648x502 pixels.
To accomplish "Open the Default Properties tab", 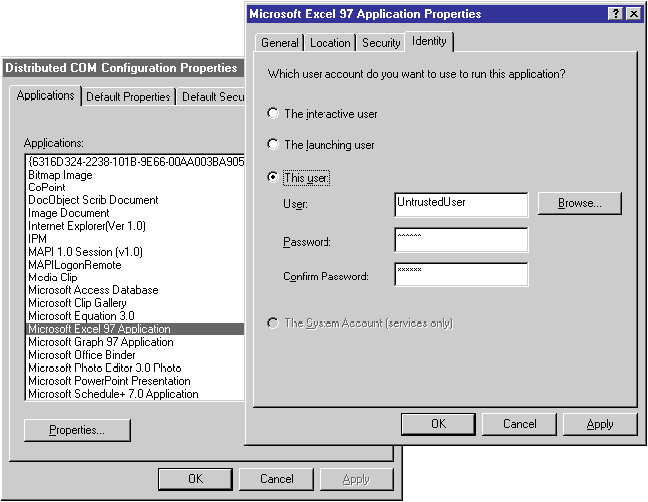I will (x=128, y=97).
